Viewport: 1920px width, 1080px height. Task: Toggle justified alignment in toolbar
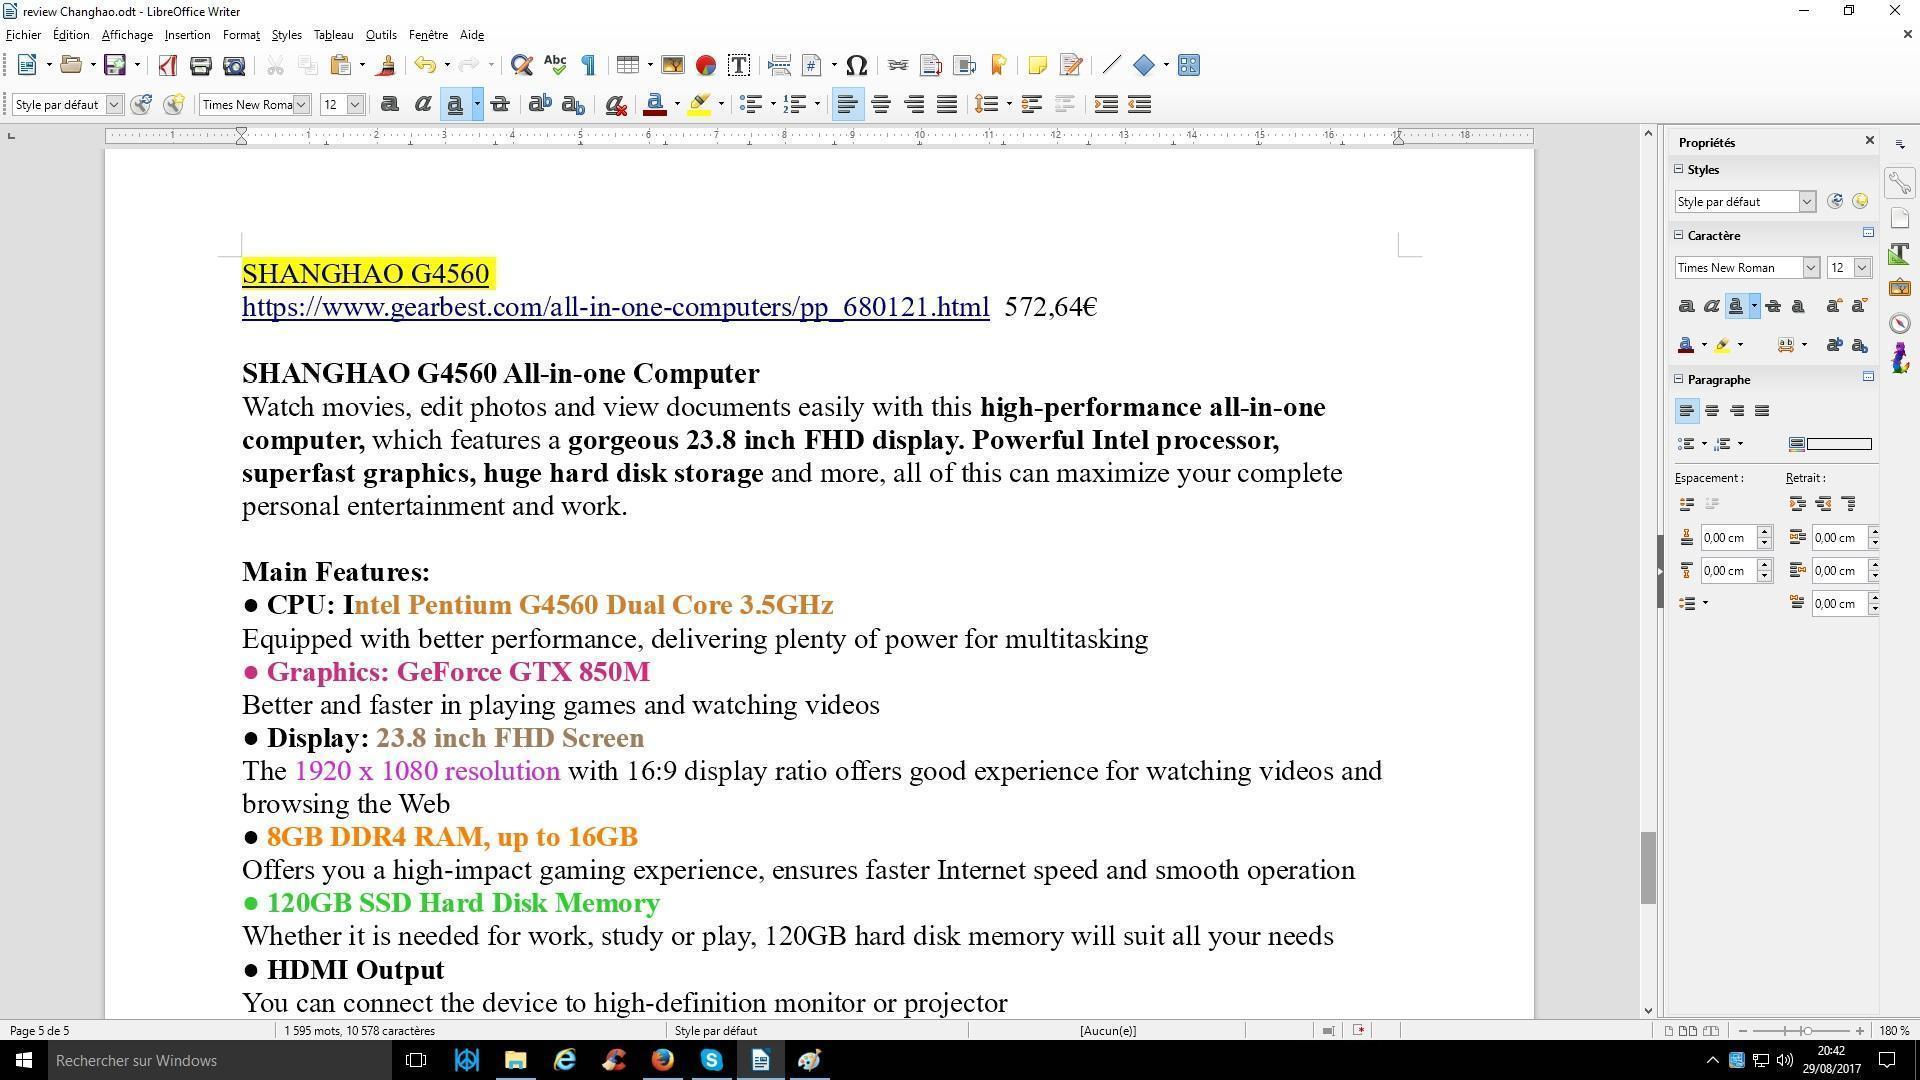[x=947, y=105]
